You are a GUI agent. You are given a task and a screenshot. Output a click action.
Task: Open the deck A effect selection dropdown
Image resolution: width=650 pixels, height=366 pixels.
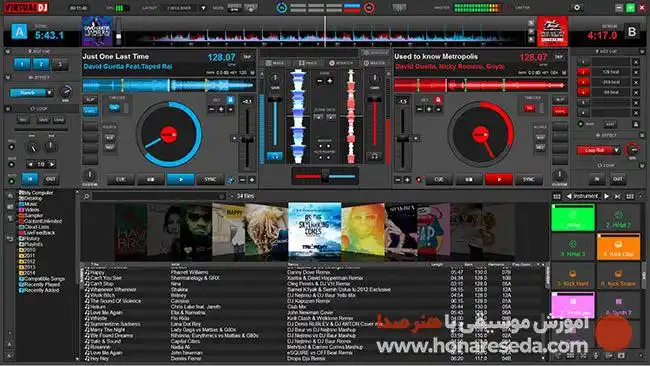click(x=49, y=93)
